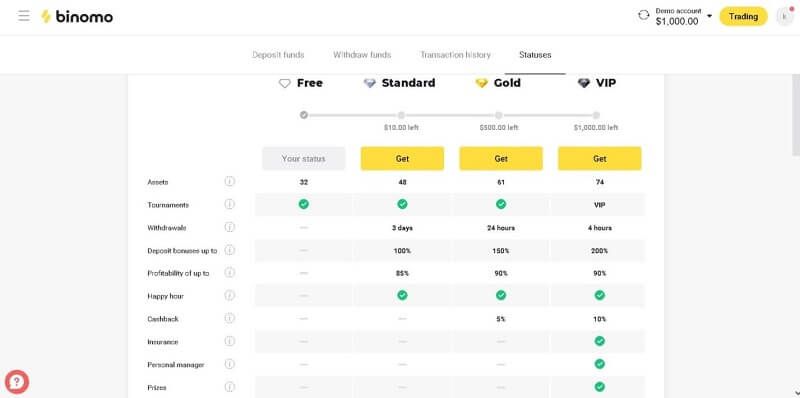Show info for Assets row
The height and width of the screenshot is (398, 800).
[230, 181]
